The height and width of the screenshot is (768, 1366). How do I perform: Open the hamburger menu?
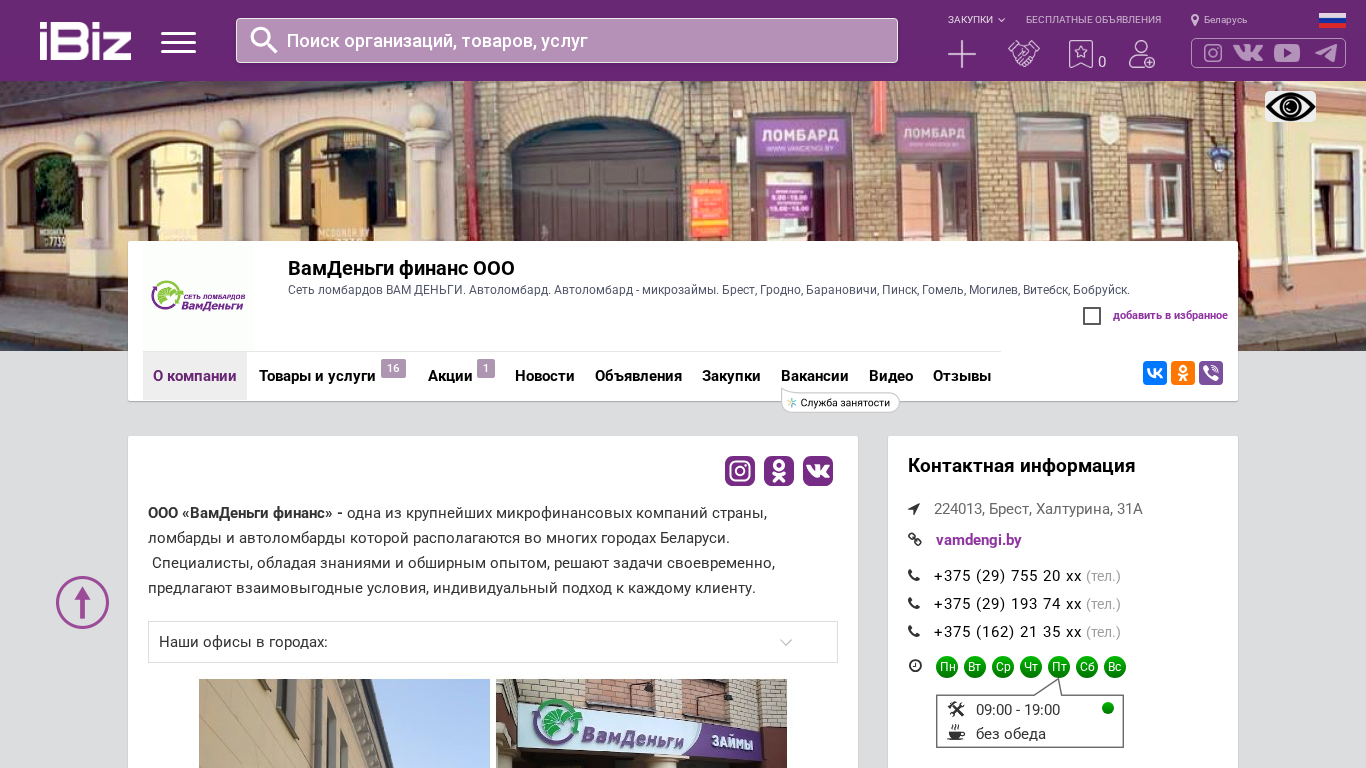point(178,42)
